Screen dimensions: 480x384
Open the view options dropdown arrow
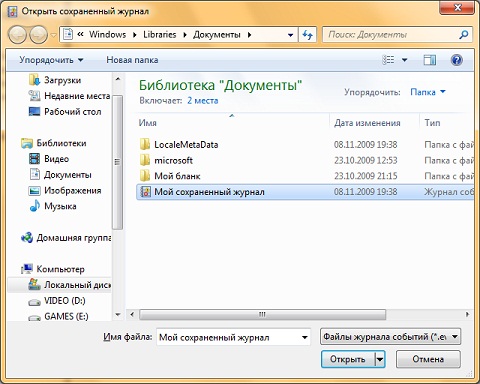click(x=404, y=60)
